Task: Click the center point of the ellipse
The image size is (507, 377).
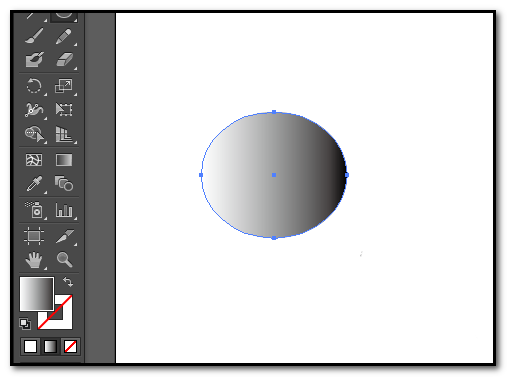Action: [x=274, y=175]
